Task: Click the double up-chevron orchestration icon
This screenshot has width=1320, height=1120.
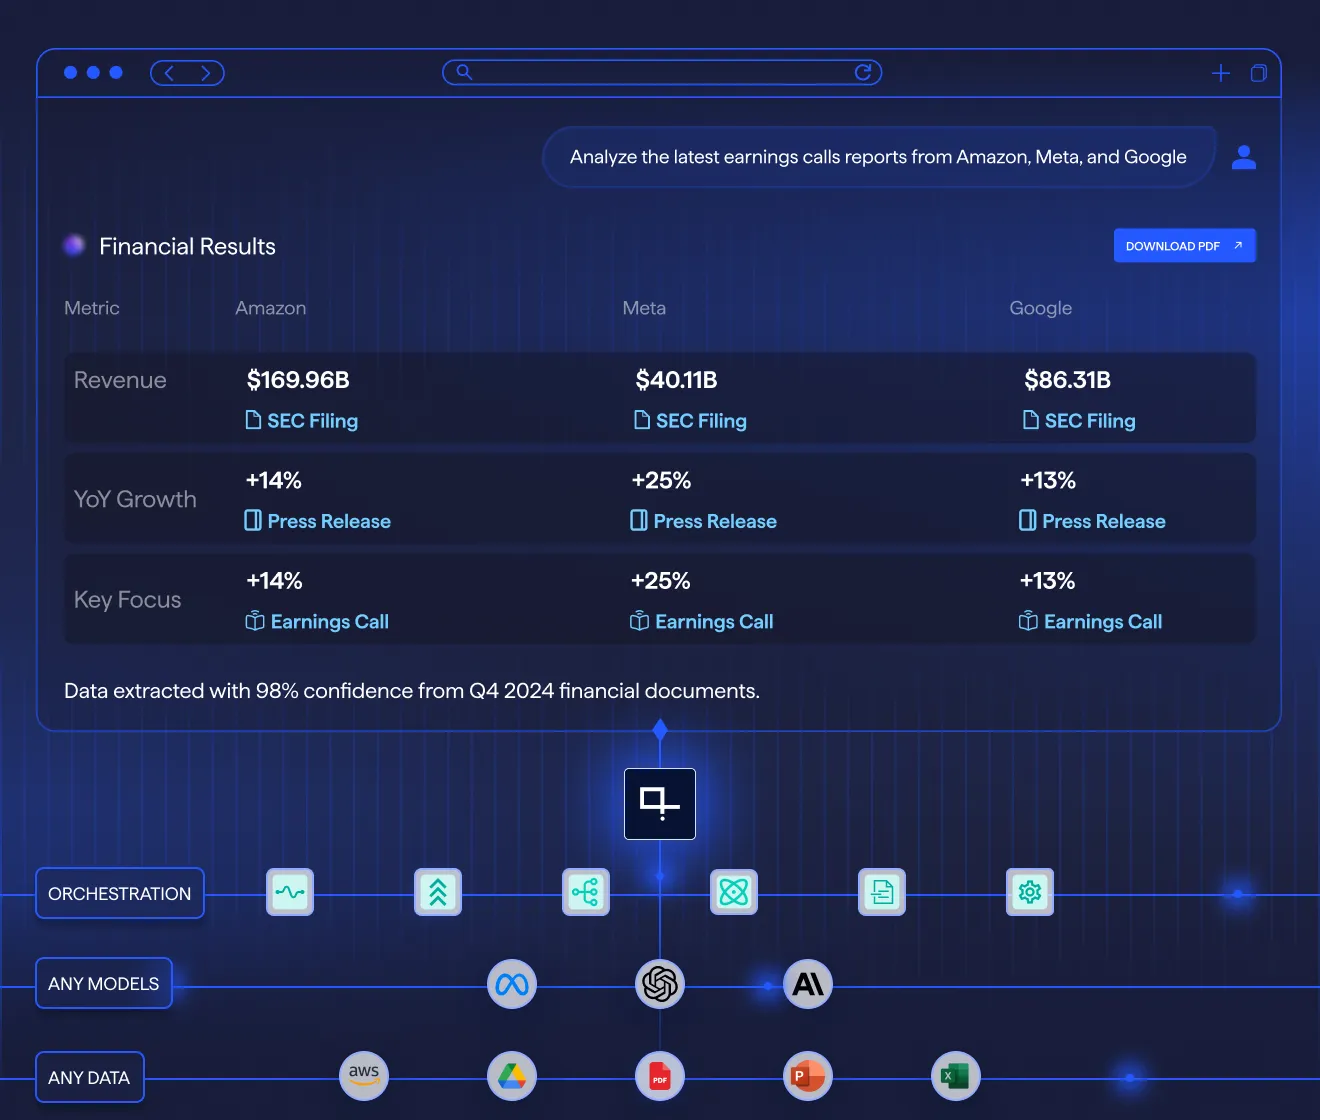Action: [x=438, y=892]
